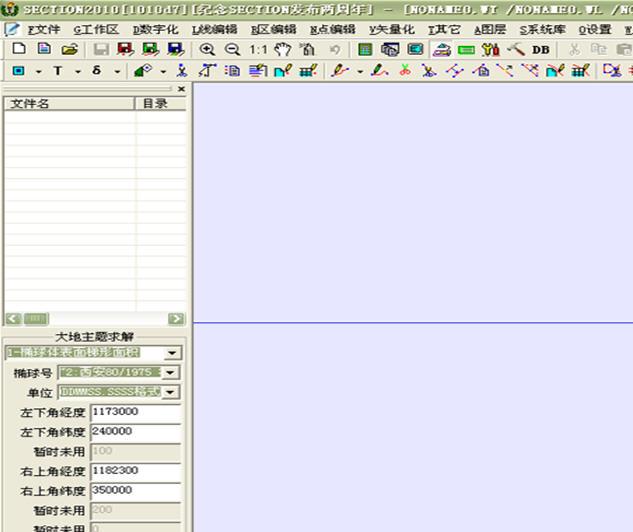Click the Zoom in magnifier icon
Viewport: 633px width, 532px height.
207,49
